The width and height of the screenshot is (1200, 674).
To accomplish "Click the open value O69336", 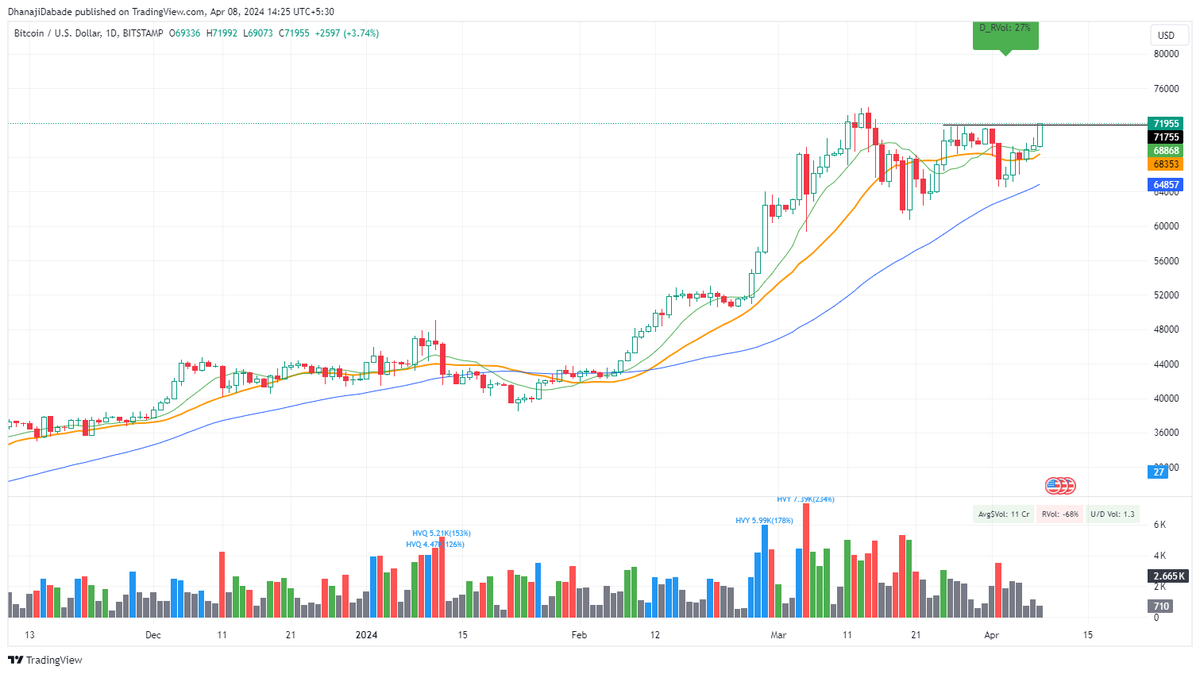I will point(186,34).
